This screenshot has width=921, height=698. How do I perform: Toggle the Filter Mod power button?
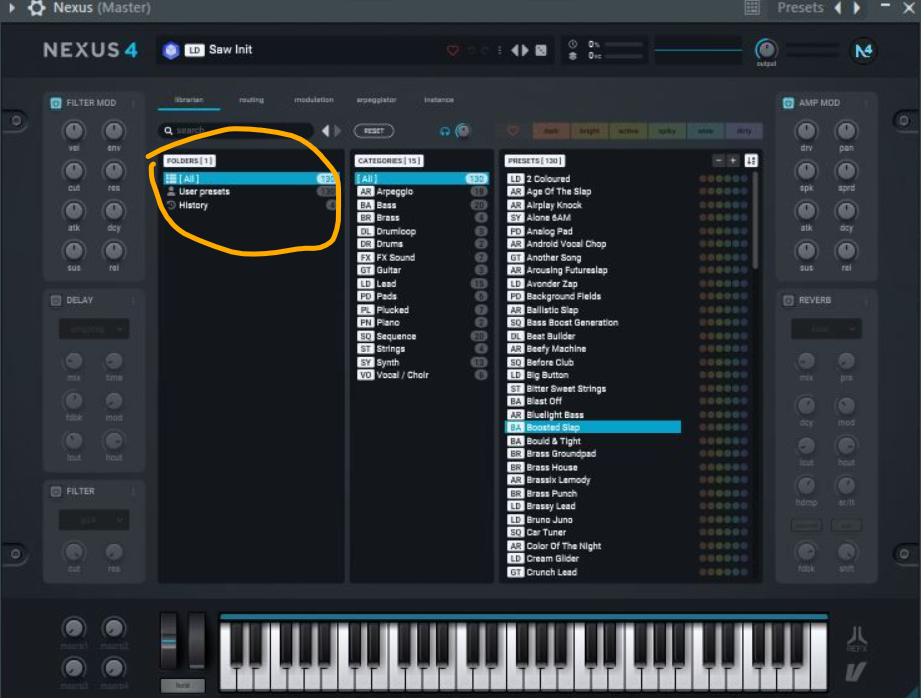point(56,103)
